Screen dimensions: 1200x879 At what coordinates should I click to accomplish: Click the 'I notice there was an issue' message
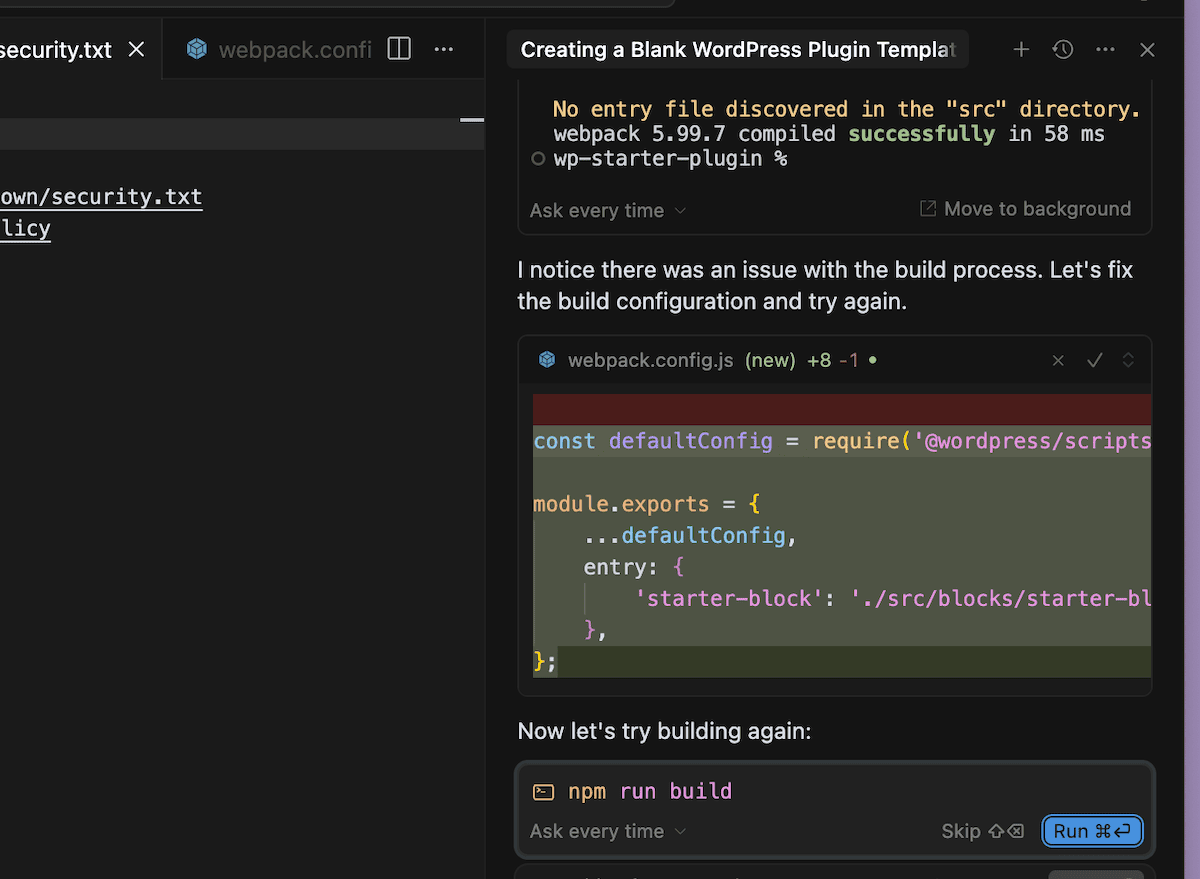825,285
